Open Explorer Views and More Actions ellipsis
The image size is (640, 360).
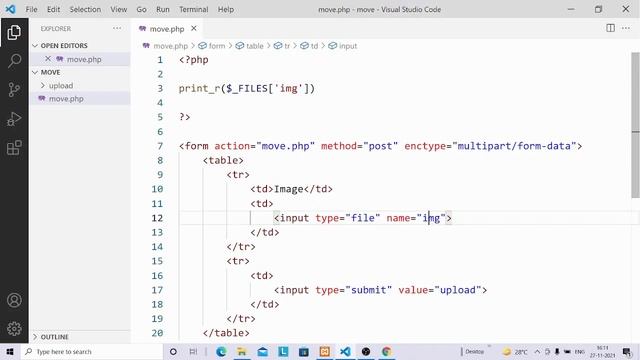[117, 29]
